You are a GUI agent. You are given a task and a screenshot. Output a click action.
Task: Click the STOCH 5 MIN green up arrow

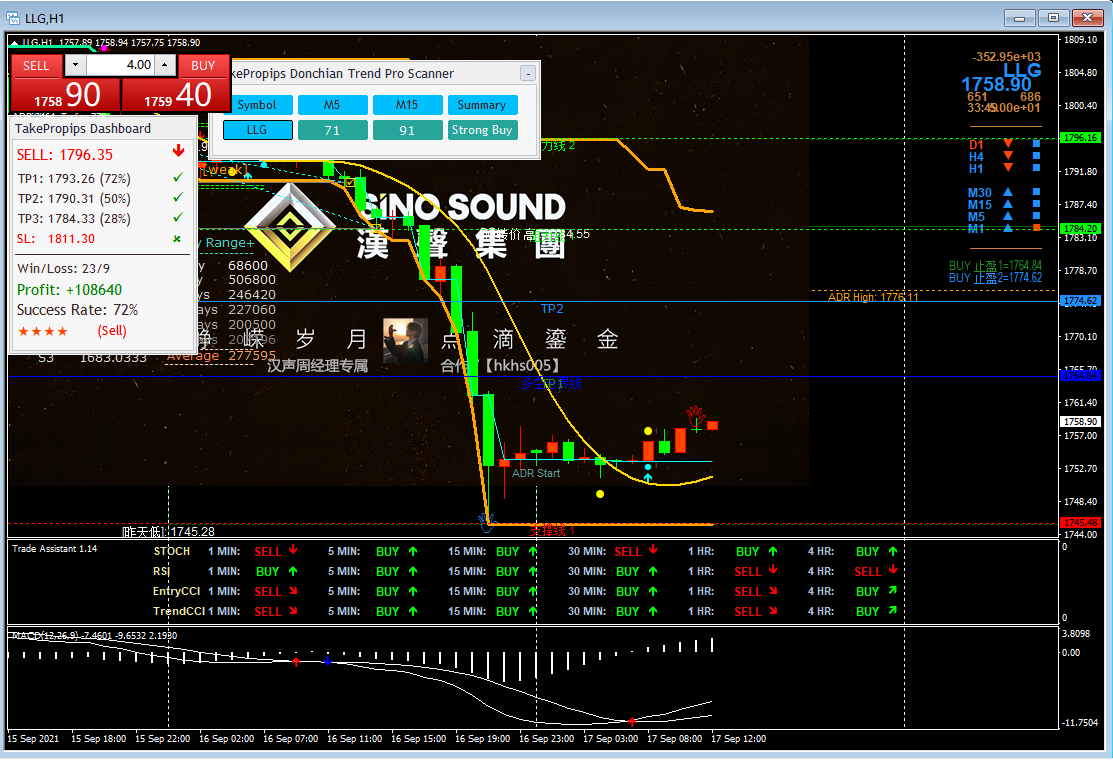click(413, 551)
